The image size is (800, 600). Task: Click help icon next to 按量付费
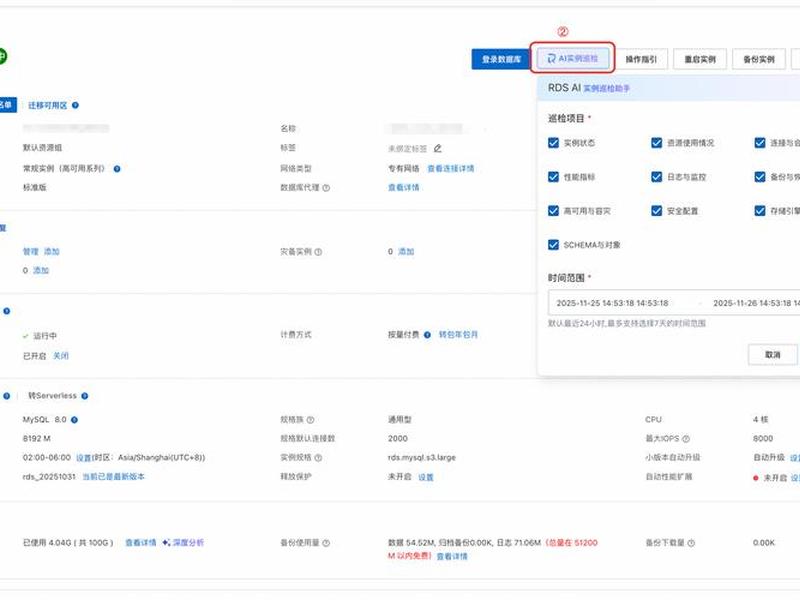(x=427, y=335)
